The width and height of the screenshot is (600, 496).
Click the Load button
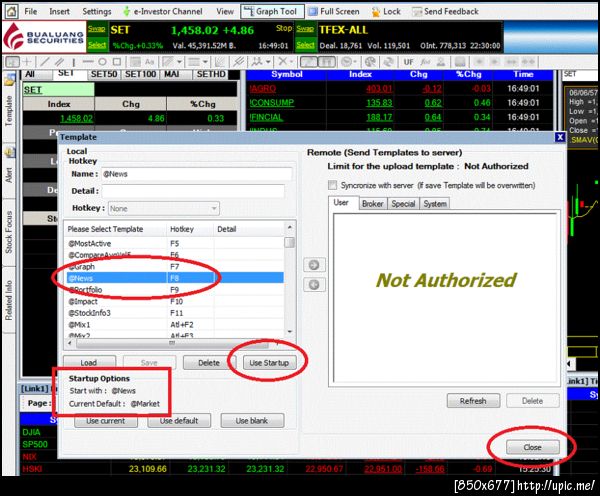89,363
